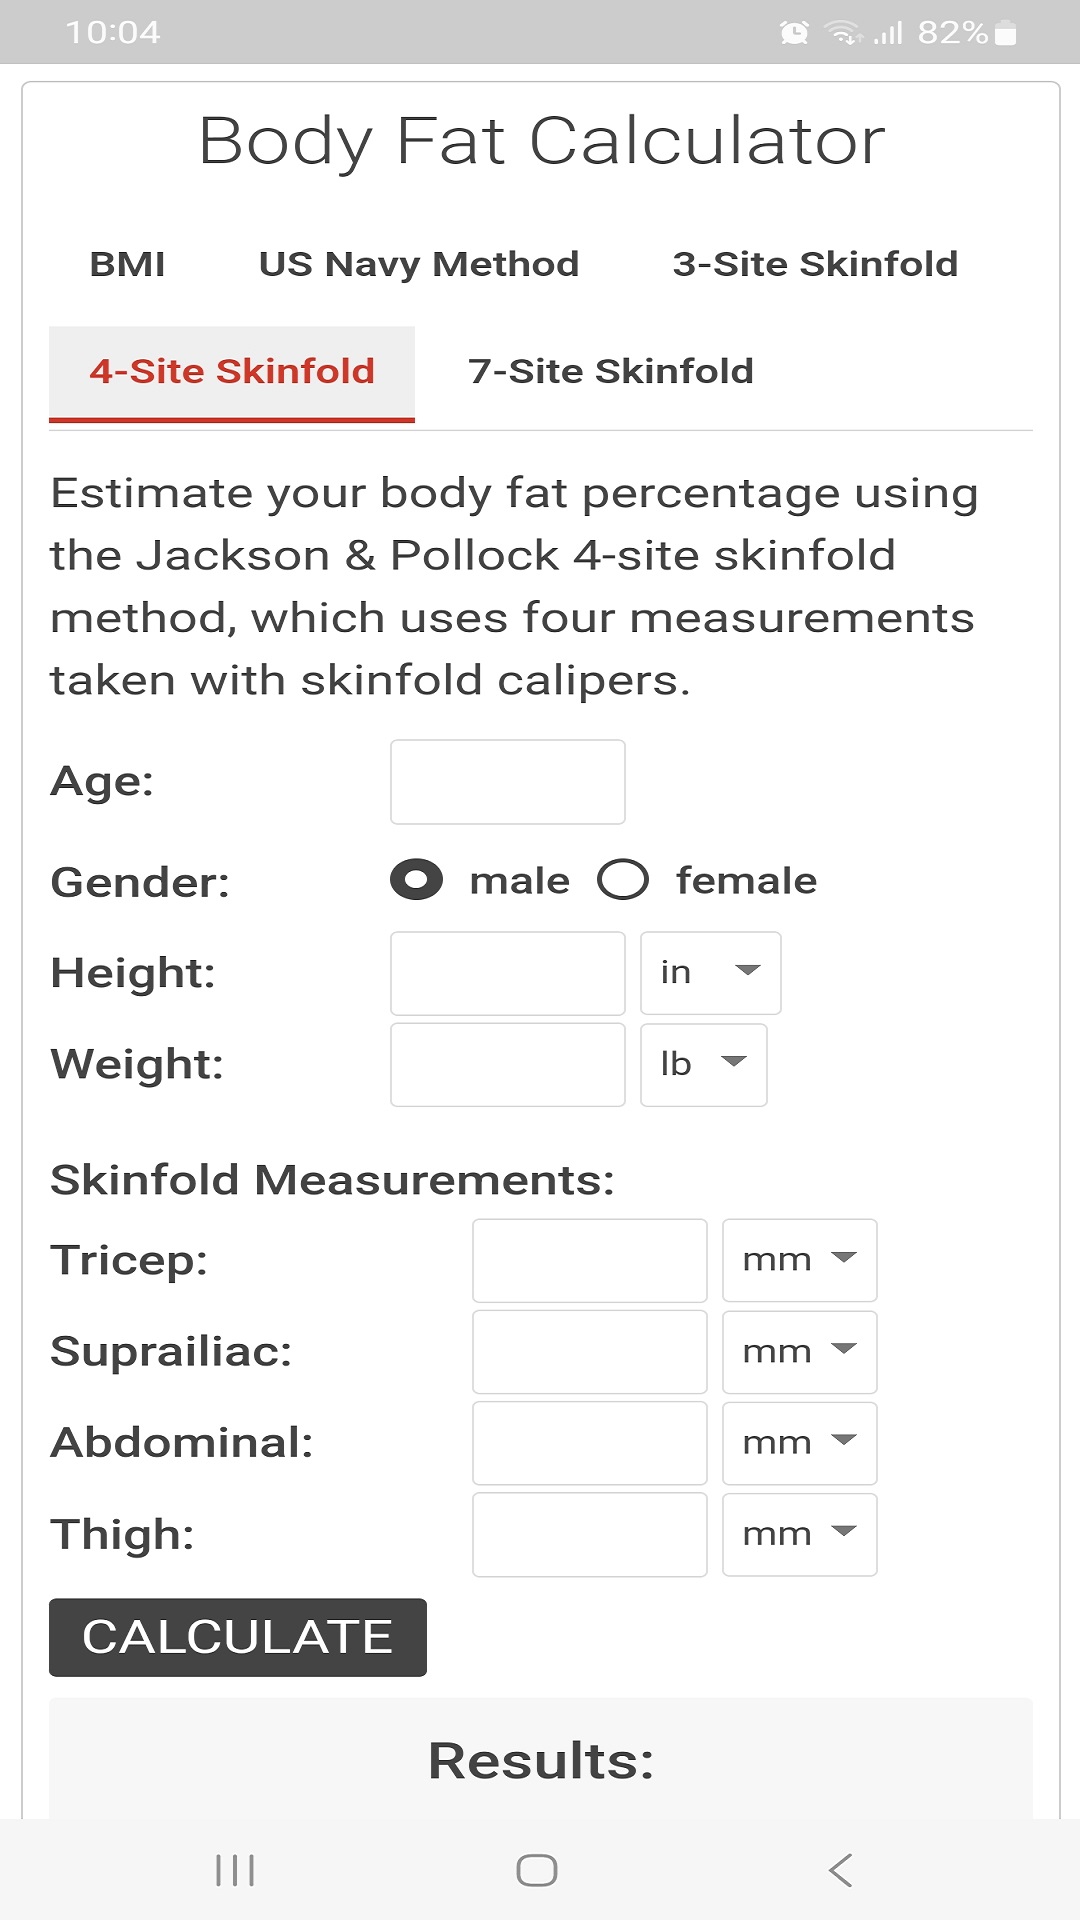
Task: Expand the Thigh measurement units dropdown
Action: pyautogui.click(x=799, y=1534)
